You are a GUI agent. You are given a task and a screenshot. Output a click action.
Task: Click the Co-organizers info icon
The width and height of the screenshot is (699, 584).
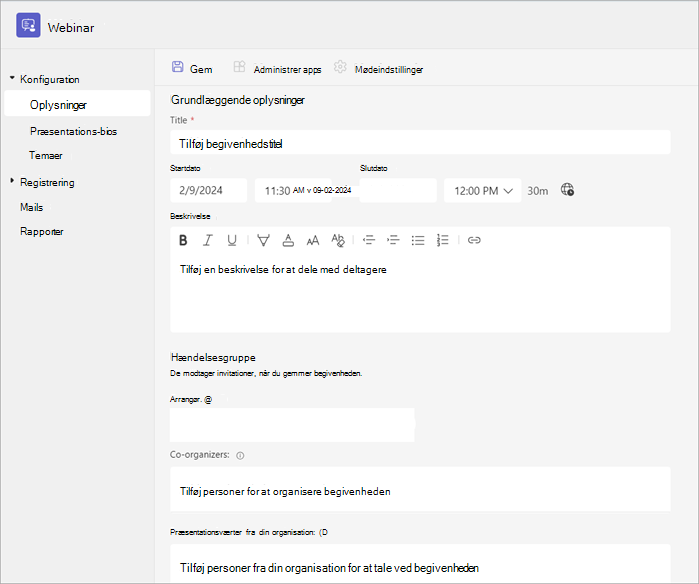point(240,456)
